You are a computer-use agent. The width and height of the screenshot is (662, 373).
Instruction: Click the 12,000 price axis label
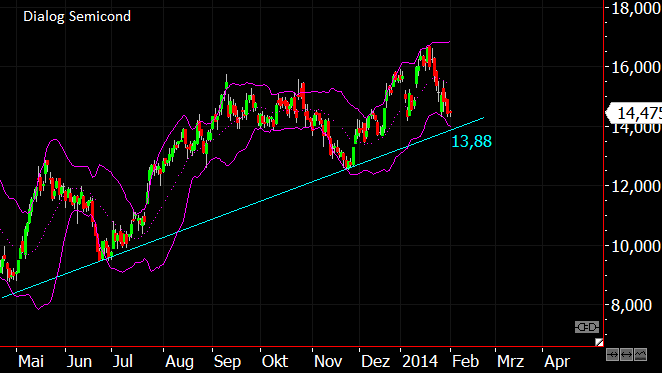click(636, 186)
